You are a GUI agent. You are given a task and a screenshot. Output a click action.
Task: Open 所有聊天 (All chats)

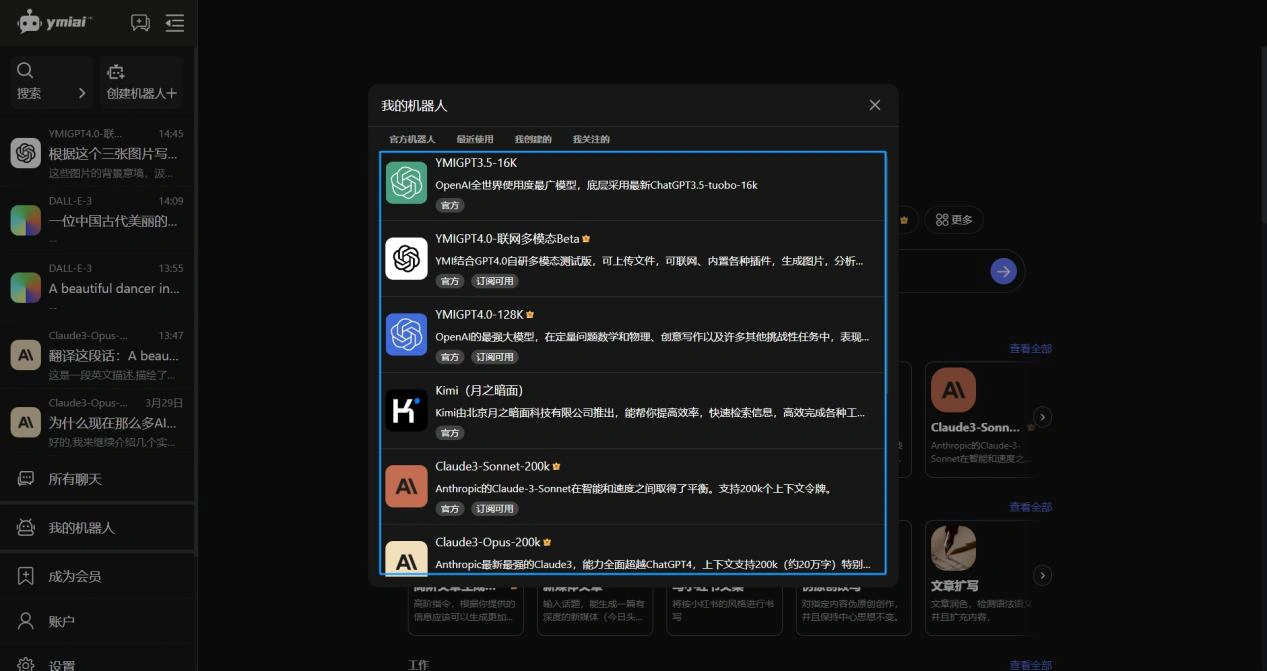[x=98, y=479]
